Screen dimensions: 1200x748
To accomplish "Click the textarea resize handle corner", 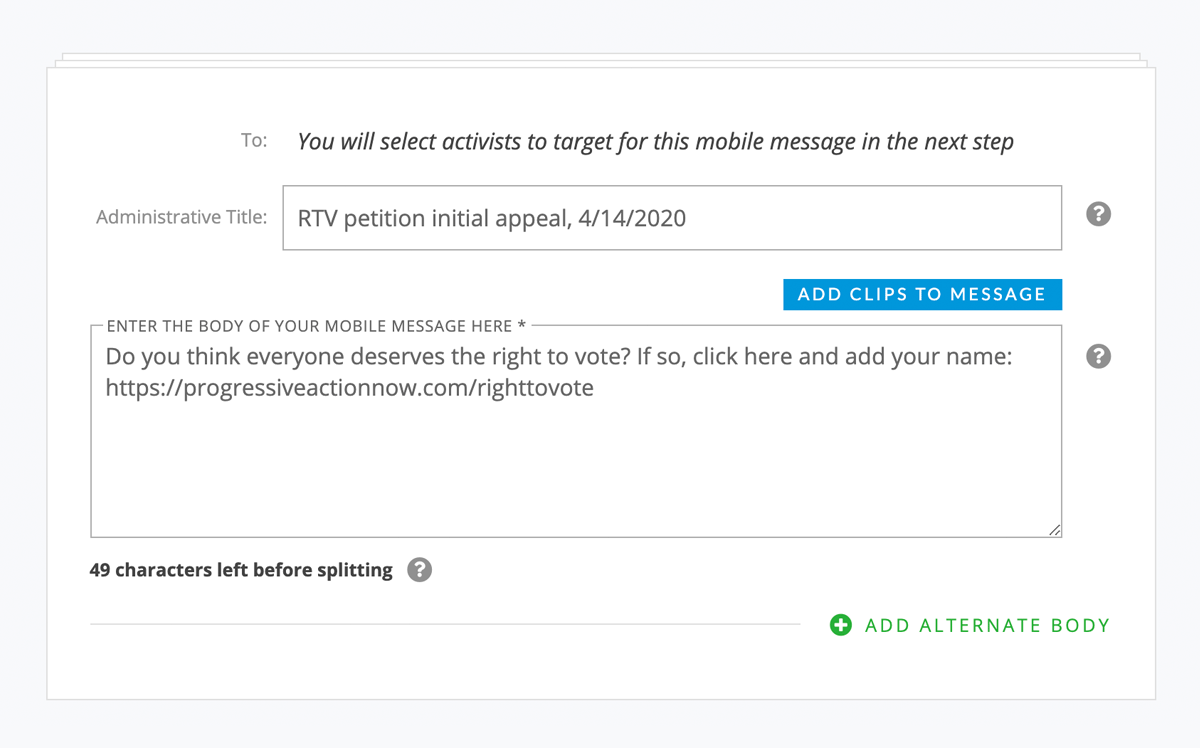I will point(1055,530).
